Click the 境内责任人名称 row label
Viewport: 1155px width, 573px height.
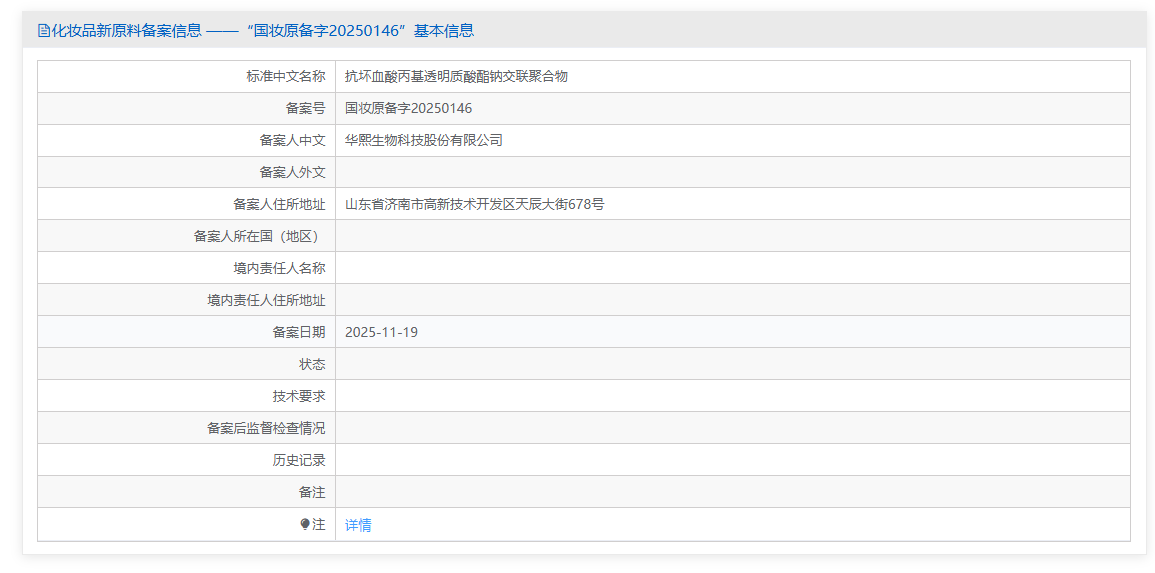(x=279, y=268)
